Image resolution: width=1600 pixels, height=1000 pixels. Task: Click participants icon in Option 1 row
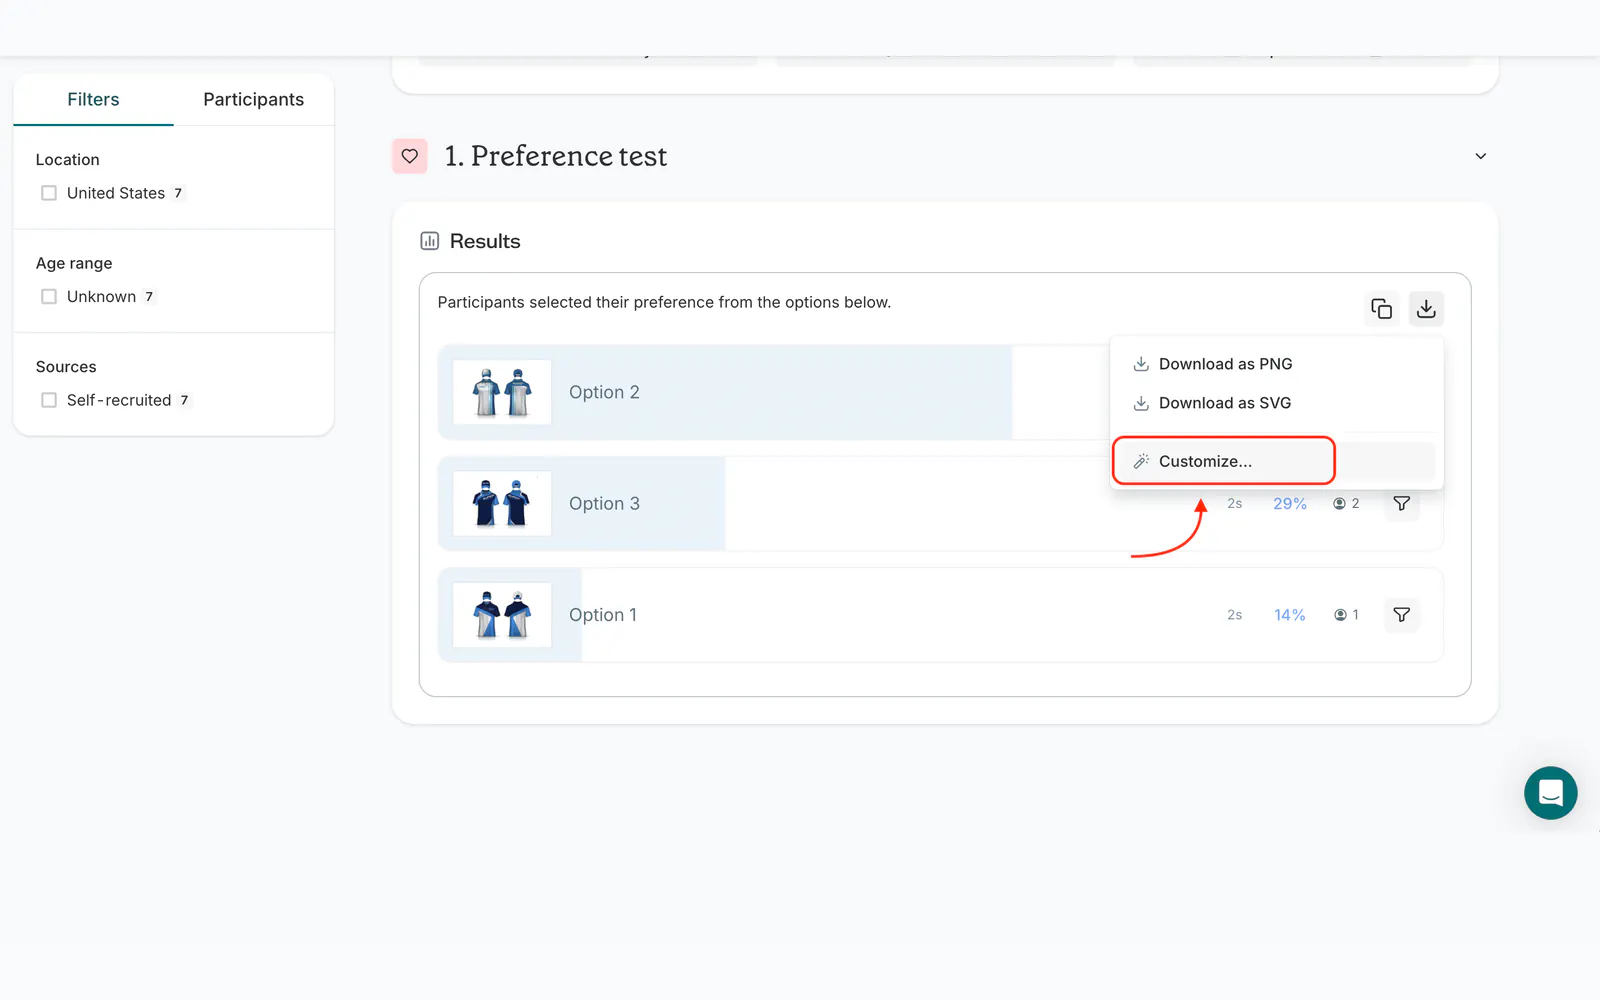tap(1340, 615)
